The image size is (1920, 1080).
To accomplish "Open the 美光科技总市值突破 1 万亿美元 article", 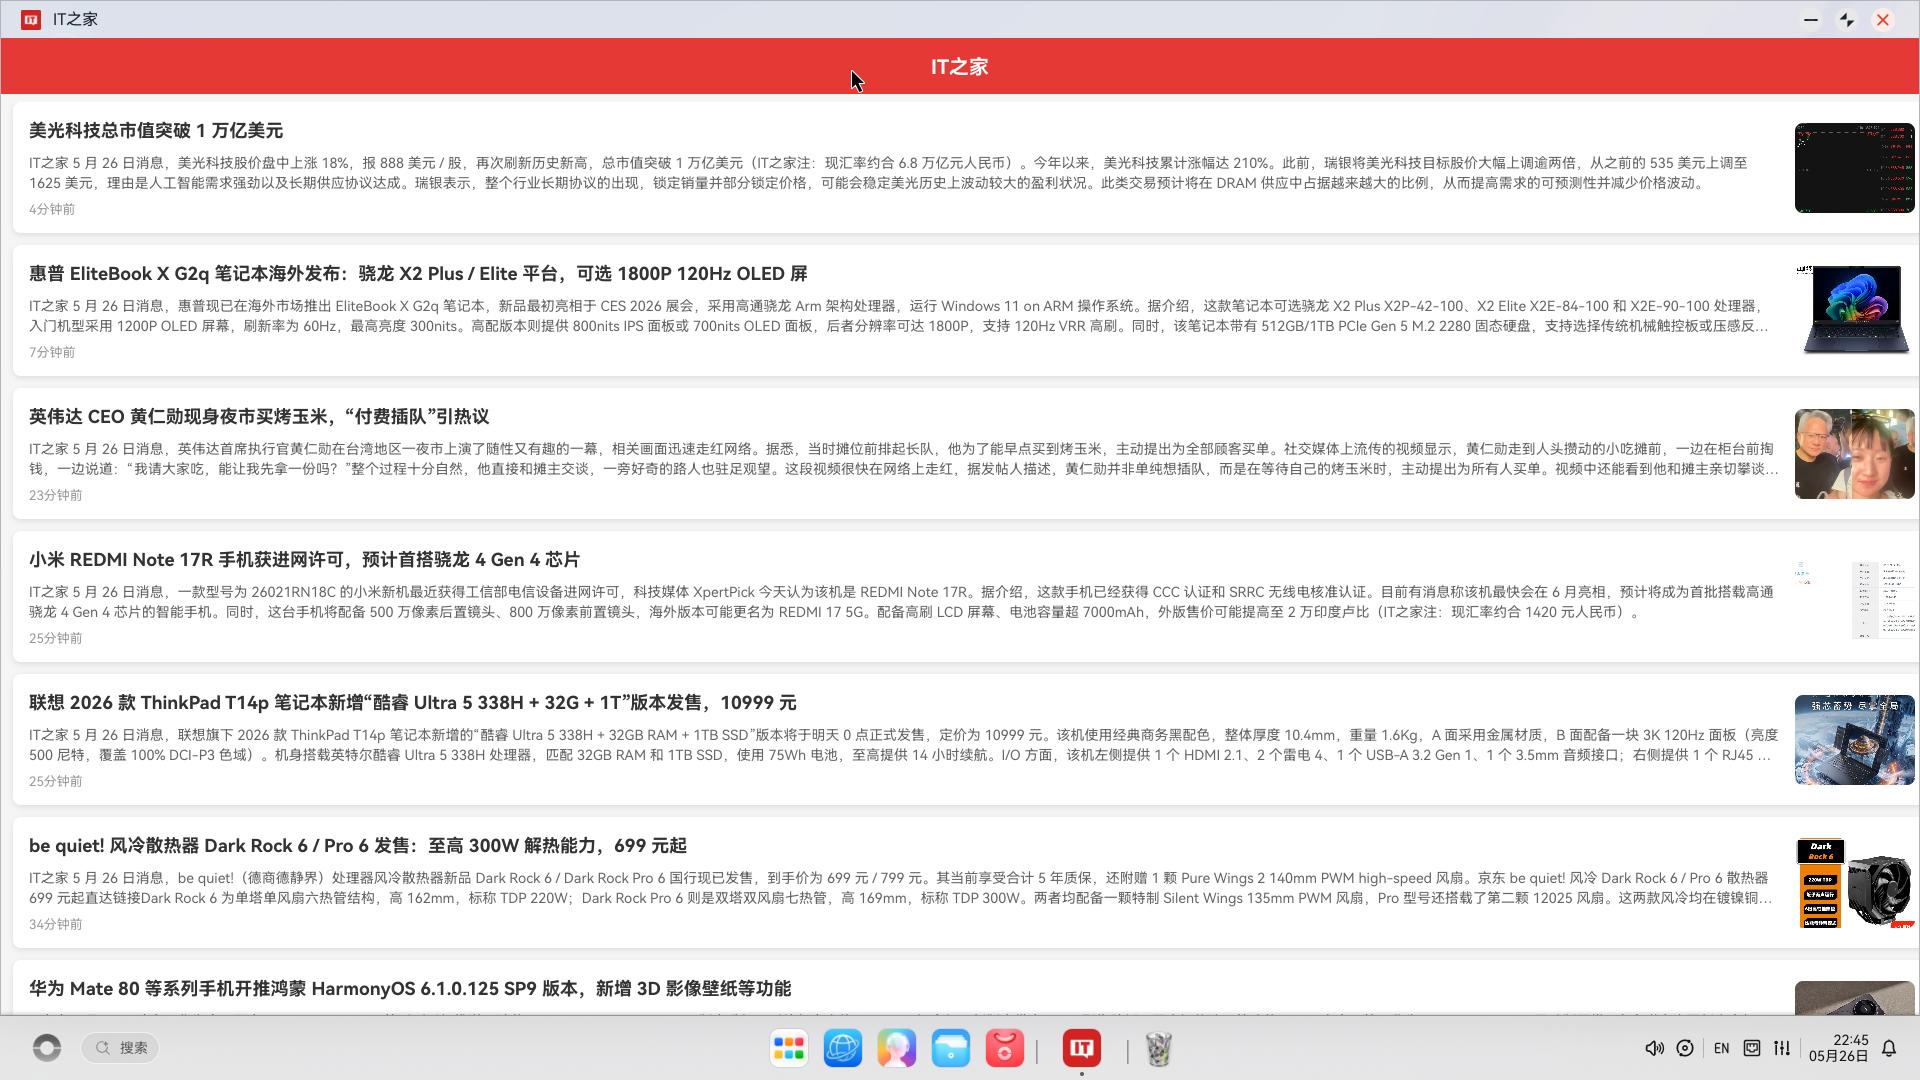I will click(156, 131).
